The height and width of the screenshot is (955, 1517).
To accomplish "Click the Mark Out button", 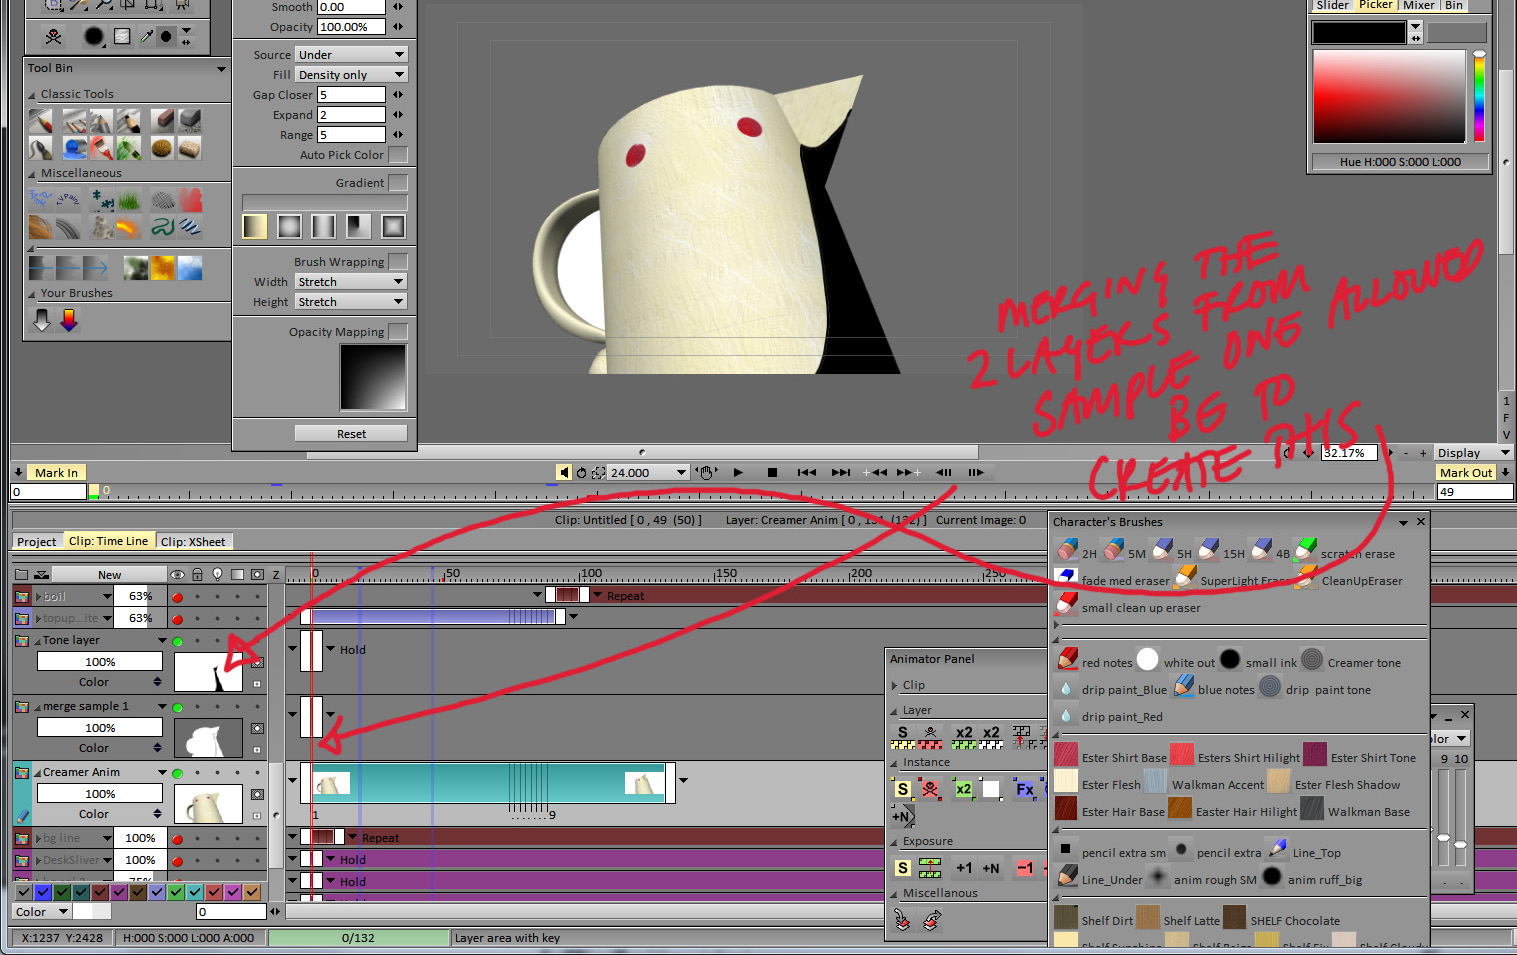I will (1466, 473).
